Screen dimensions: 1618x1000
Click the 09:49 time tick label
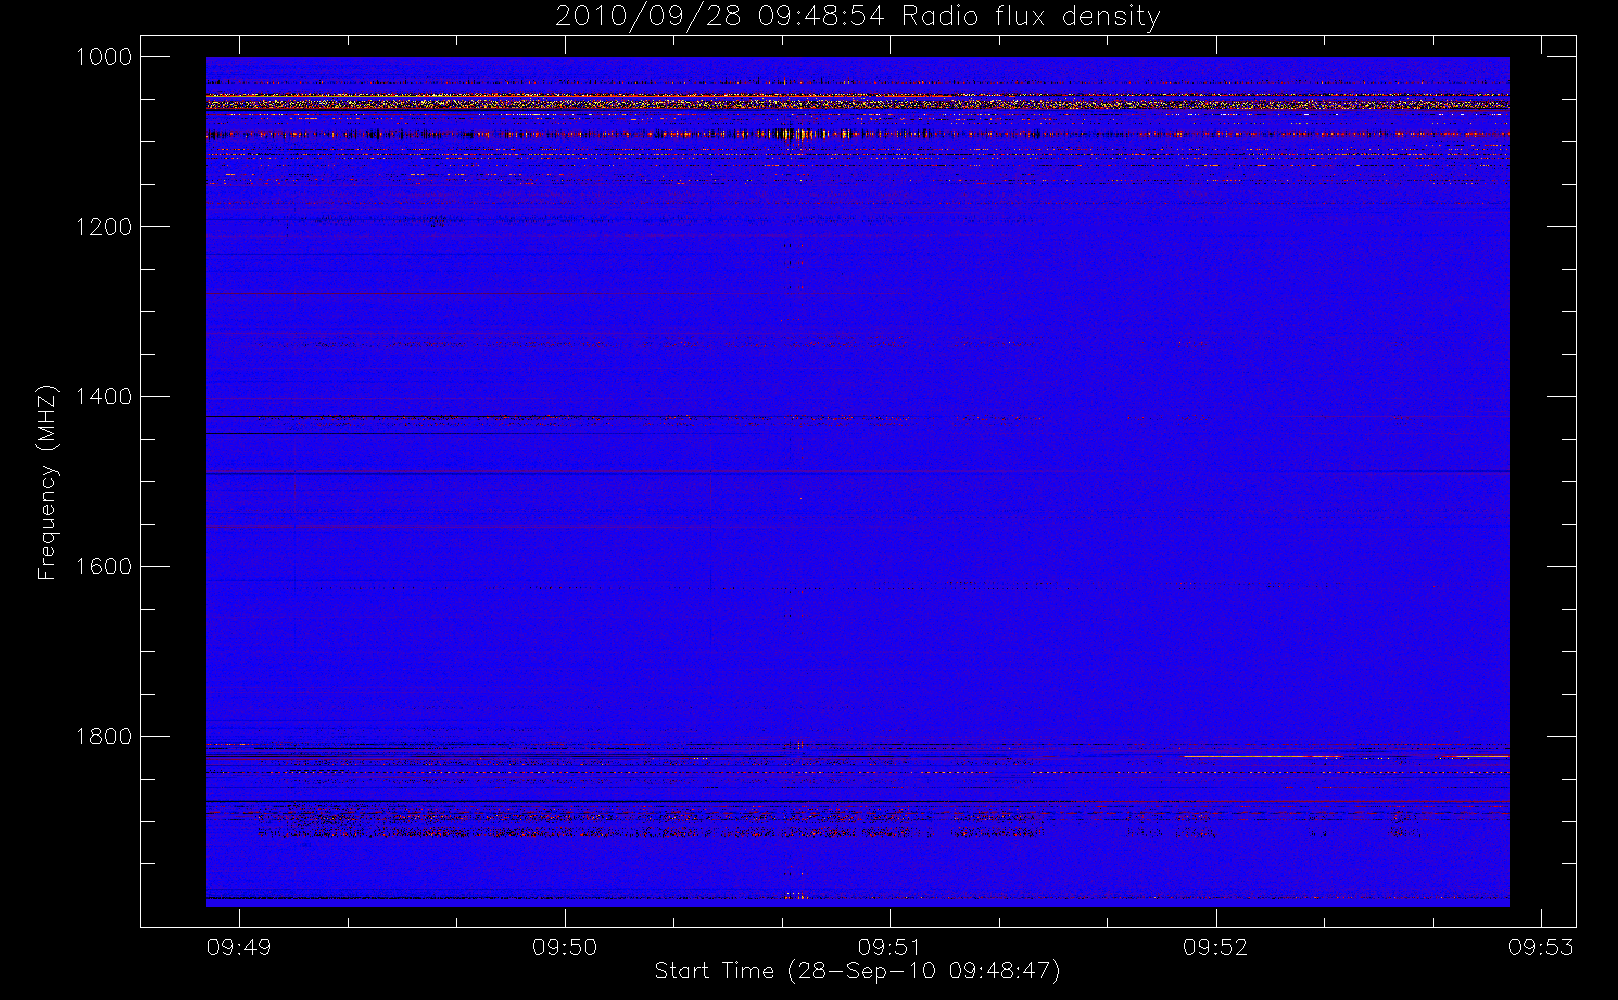point(239,947)
